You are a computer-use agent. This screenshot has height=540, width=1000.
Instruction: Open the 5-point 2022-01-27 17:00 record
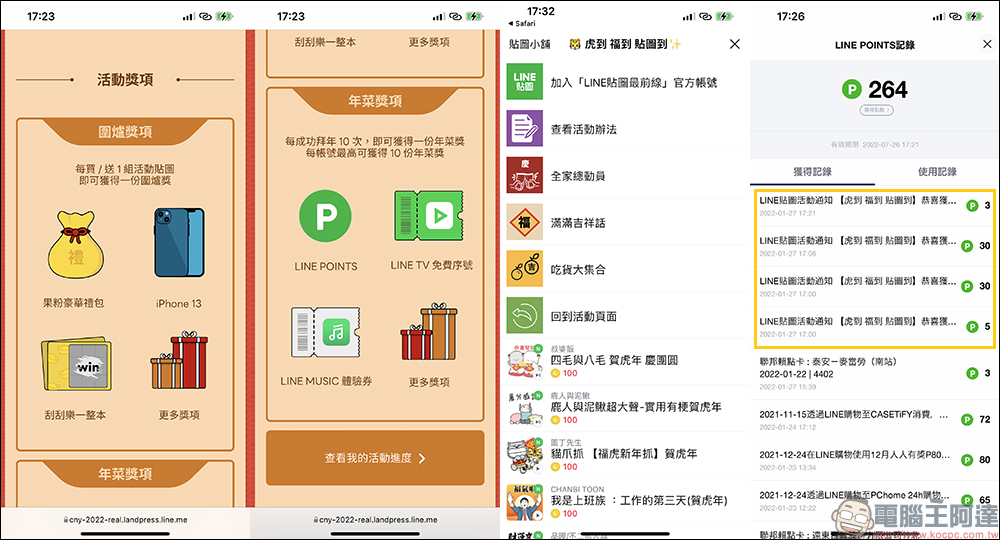click(874, 327)
